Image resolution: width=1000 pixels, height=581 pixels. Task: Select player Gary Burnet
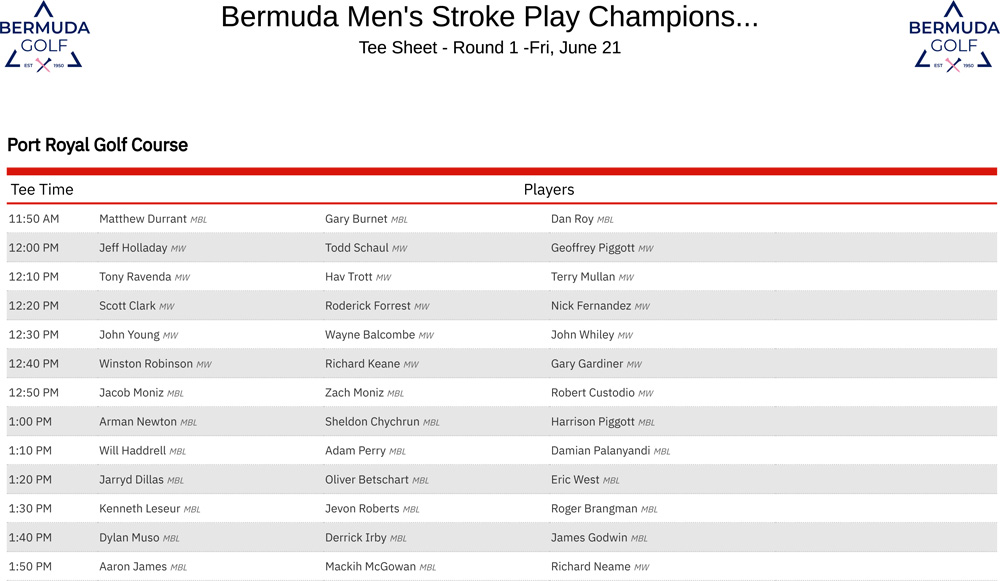point(356,219)
